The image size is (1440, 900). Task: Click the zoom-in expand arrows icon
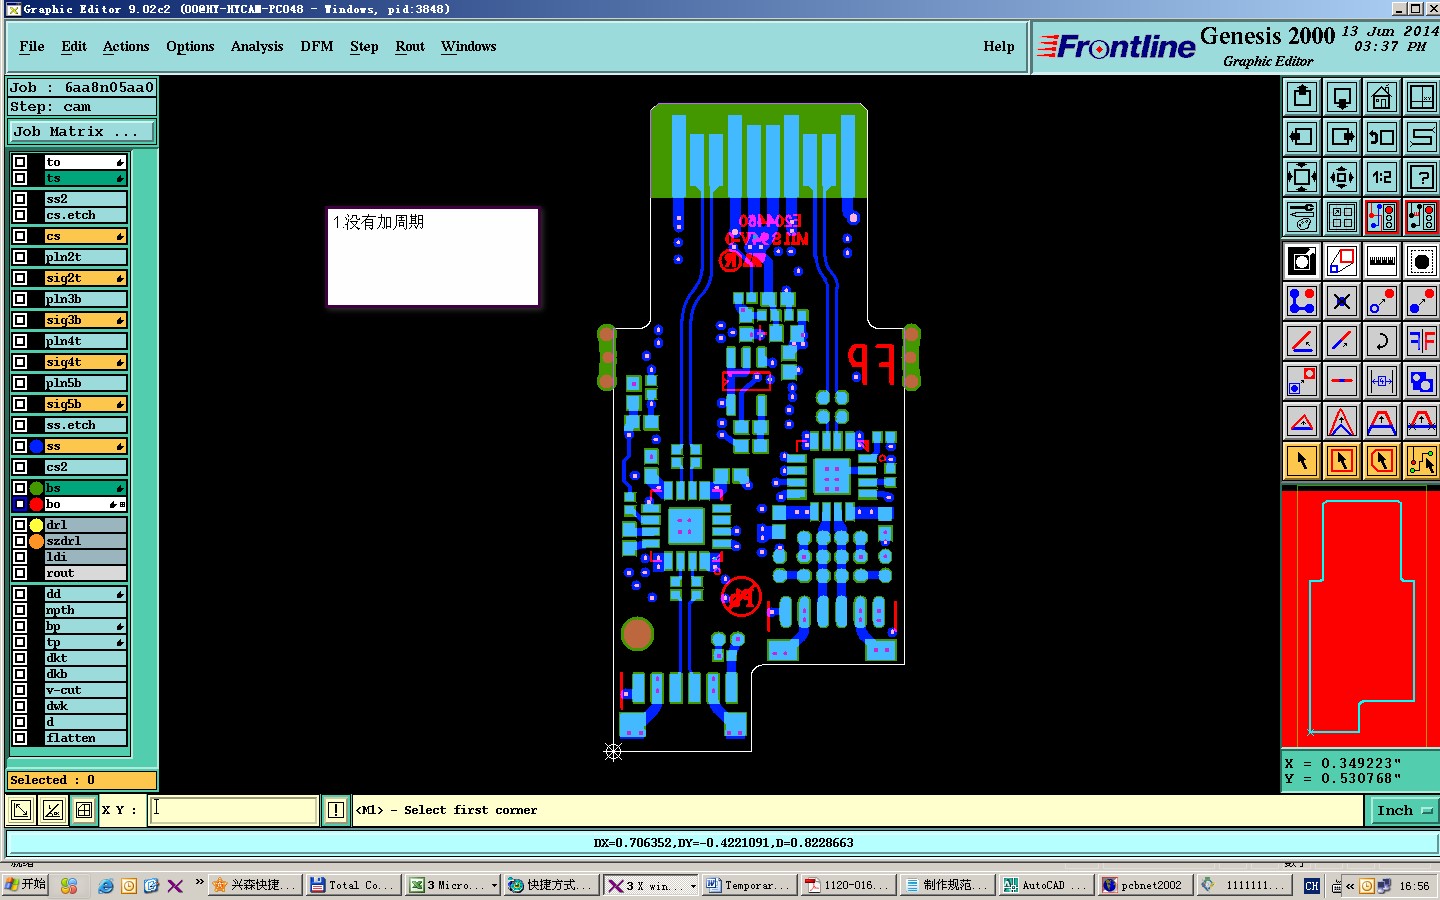click(1302, 177)
